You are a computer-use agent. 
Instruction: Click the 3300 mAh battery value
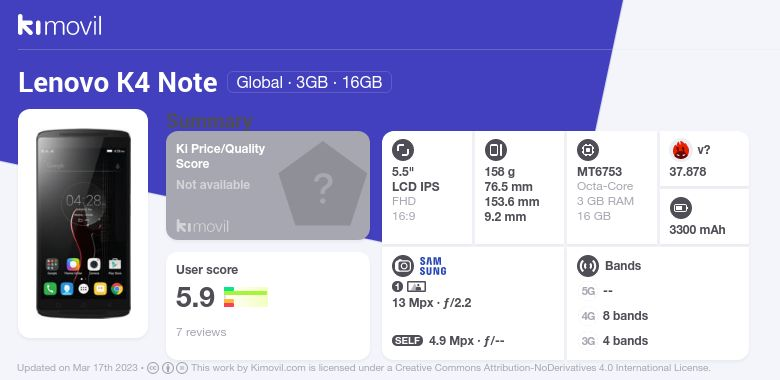coord(697,230)
